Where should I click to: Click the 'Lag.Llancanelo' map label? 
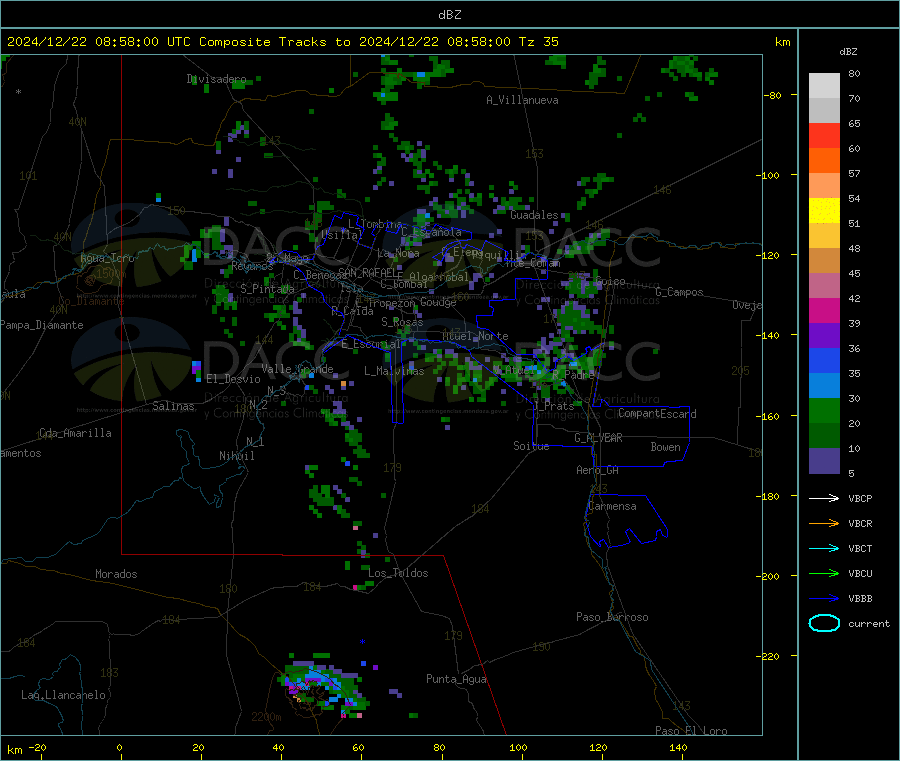64,695
